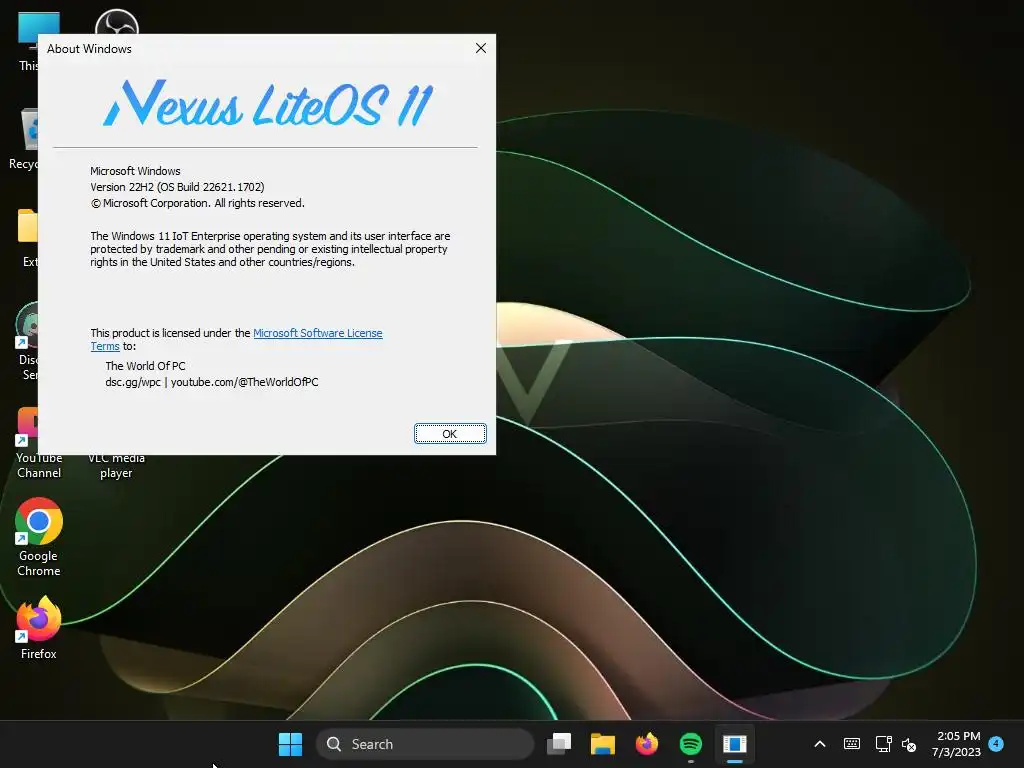Viewport: 1024px width, 768px height.
Task: Click the 'Version 22H2 (OS Build 22621.1702)' text
Action: click(177, 187)
